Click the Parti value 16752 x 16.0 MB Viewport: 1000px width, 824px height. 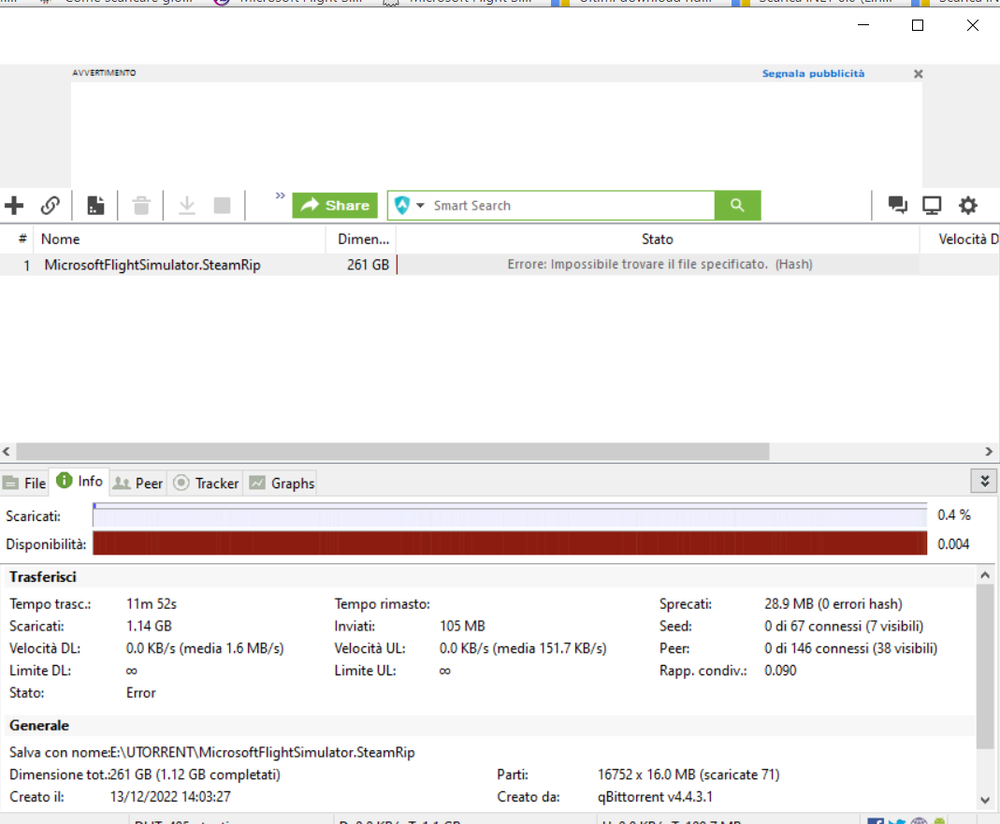[x=689, y=775]
